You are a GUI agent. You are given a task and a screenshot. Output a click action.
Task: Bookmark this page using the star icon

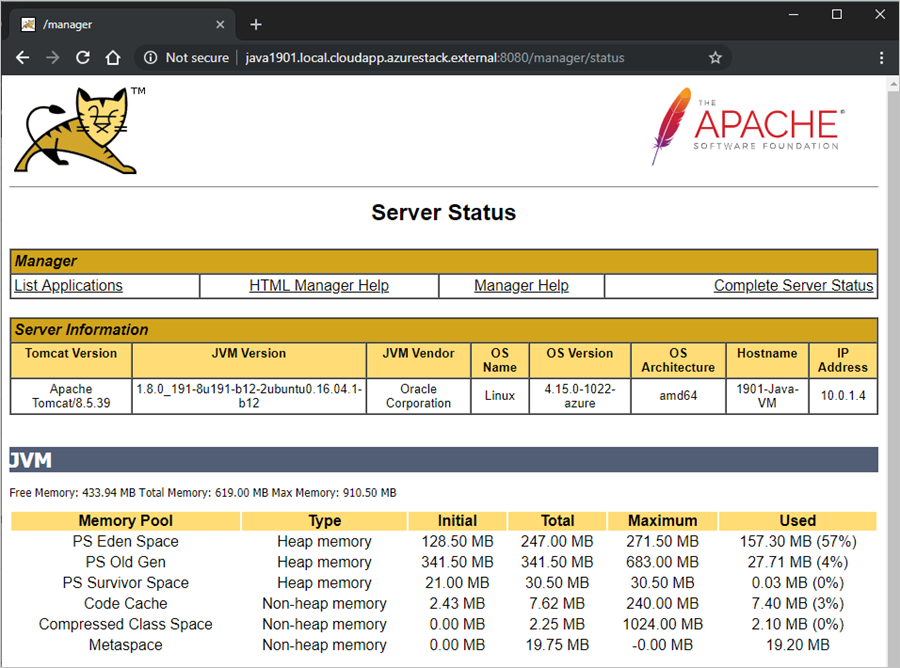715,58
